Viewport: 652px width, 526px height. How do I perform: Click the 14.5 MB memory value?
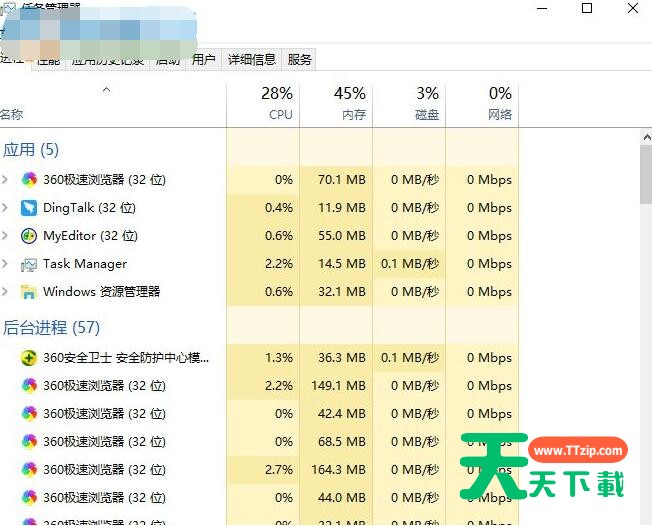point(342,264)
